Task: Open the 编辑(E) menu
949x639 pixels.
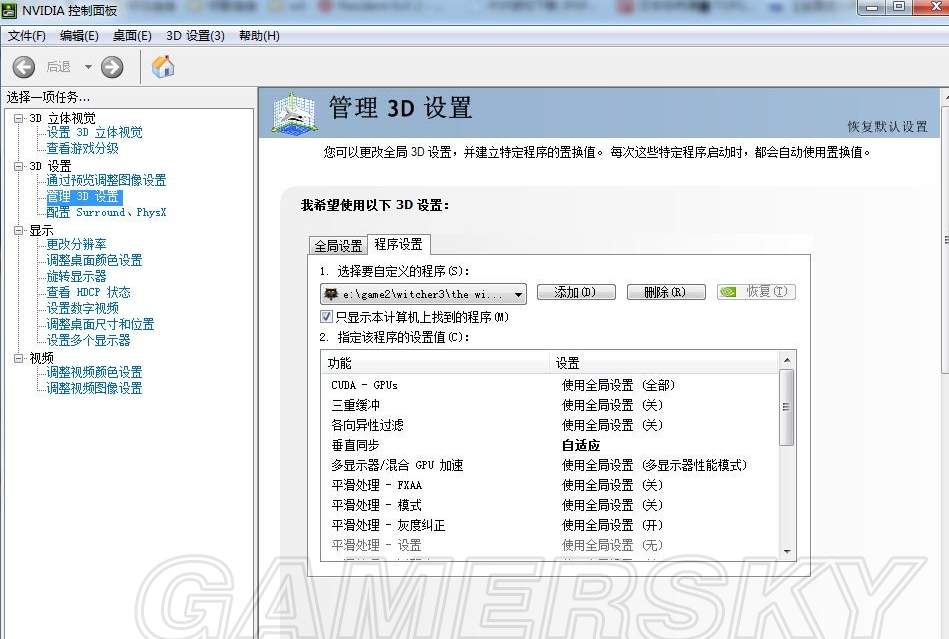Action: click(79, 36)
